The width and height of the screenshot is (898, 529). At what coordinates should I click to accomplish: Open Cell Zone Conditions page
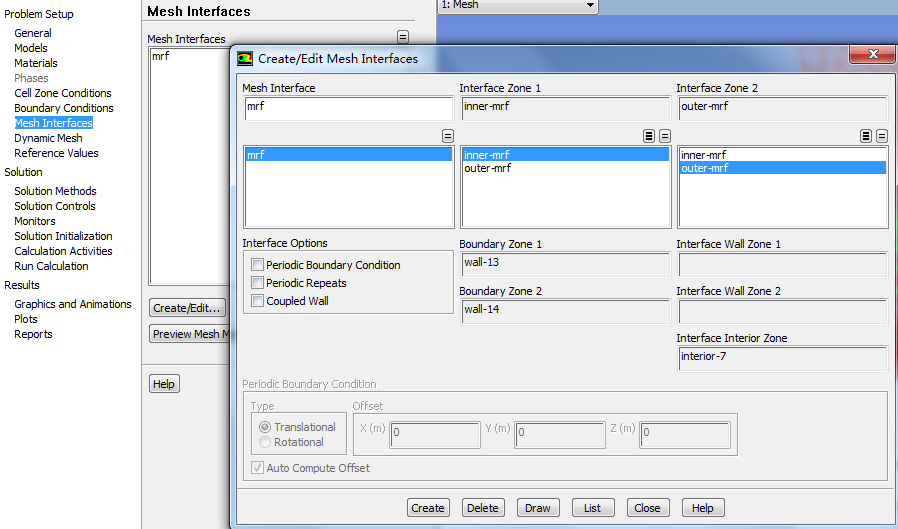(x=63, y=93)
